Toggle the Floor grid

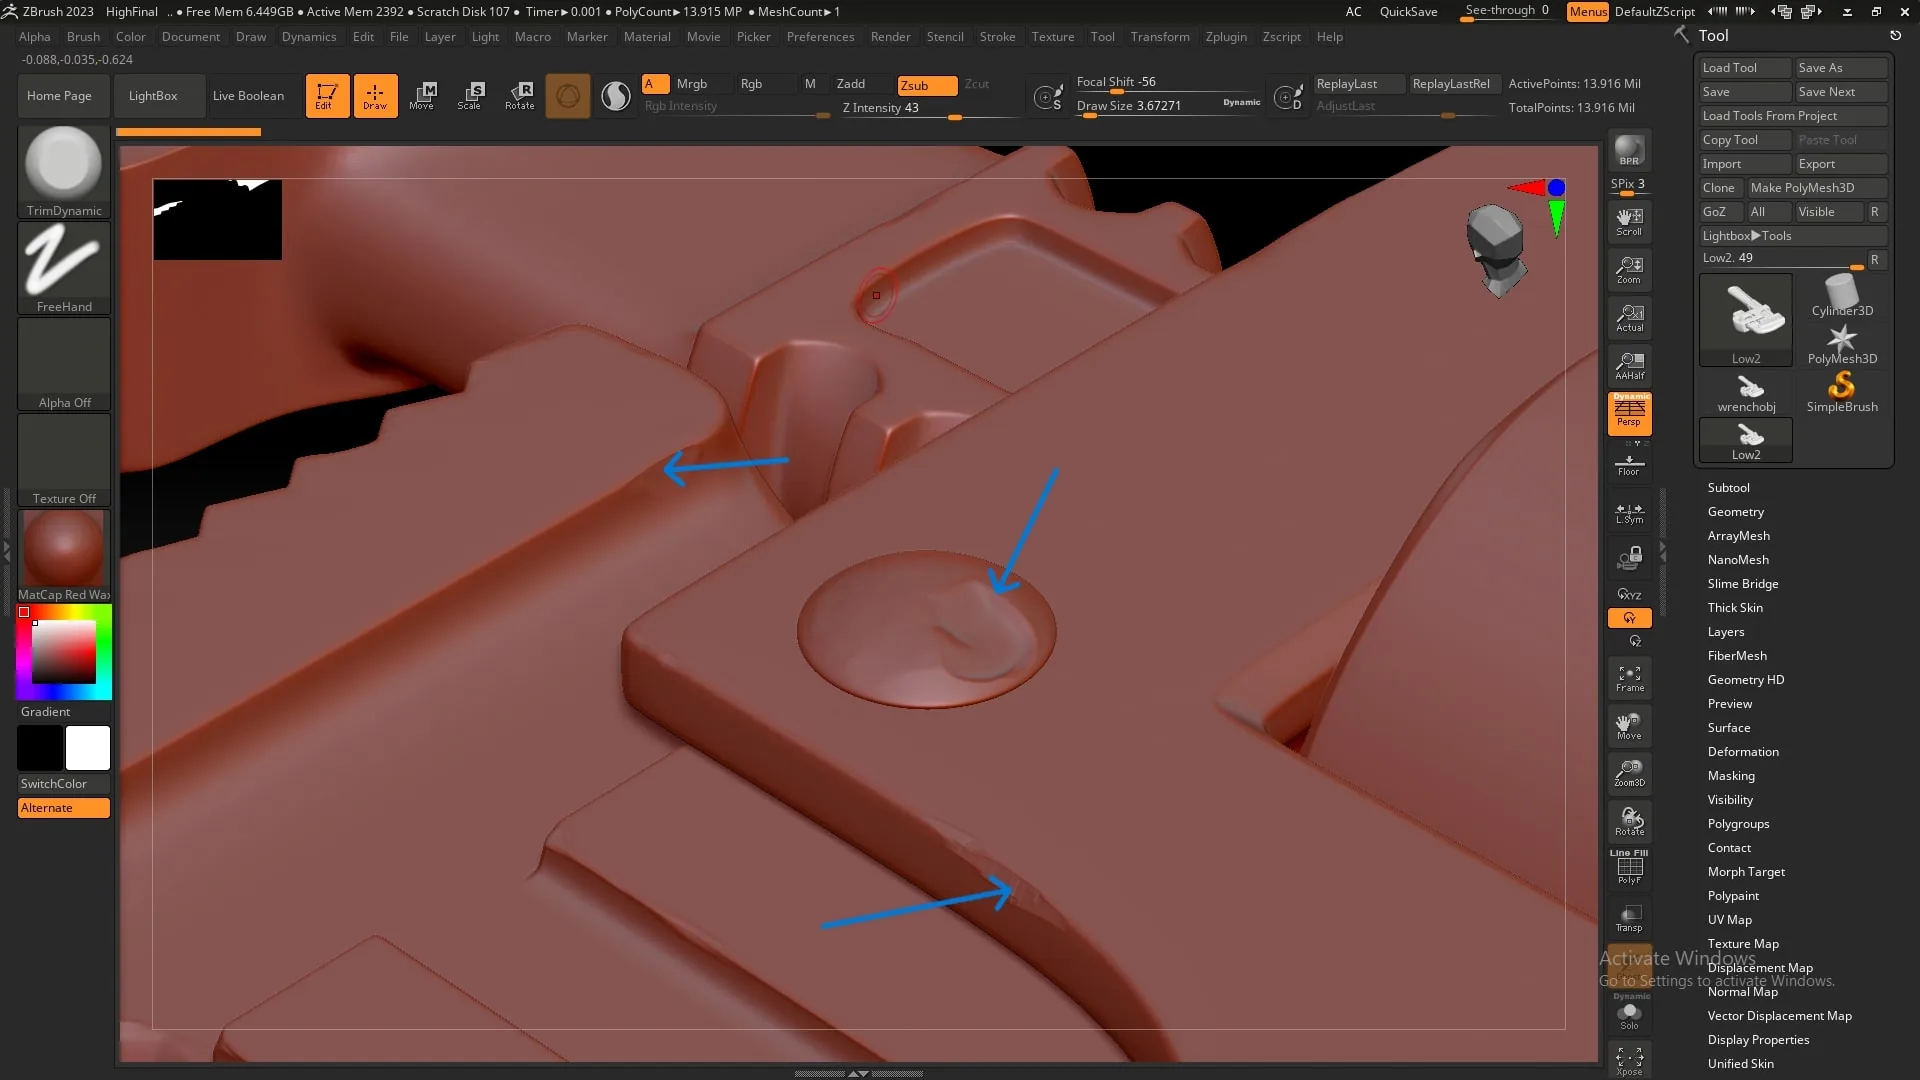(1629, 465)
